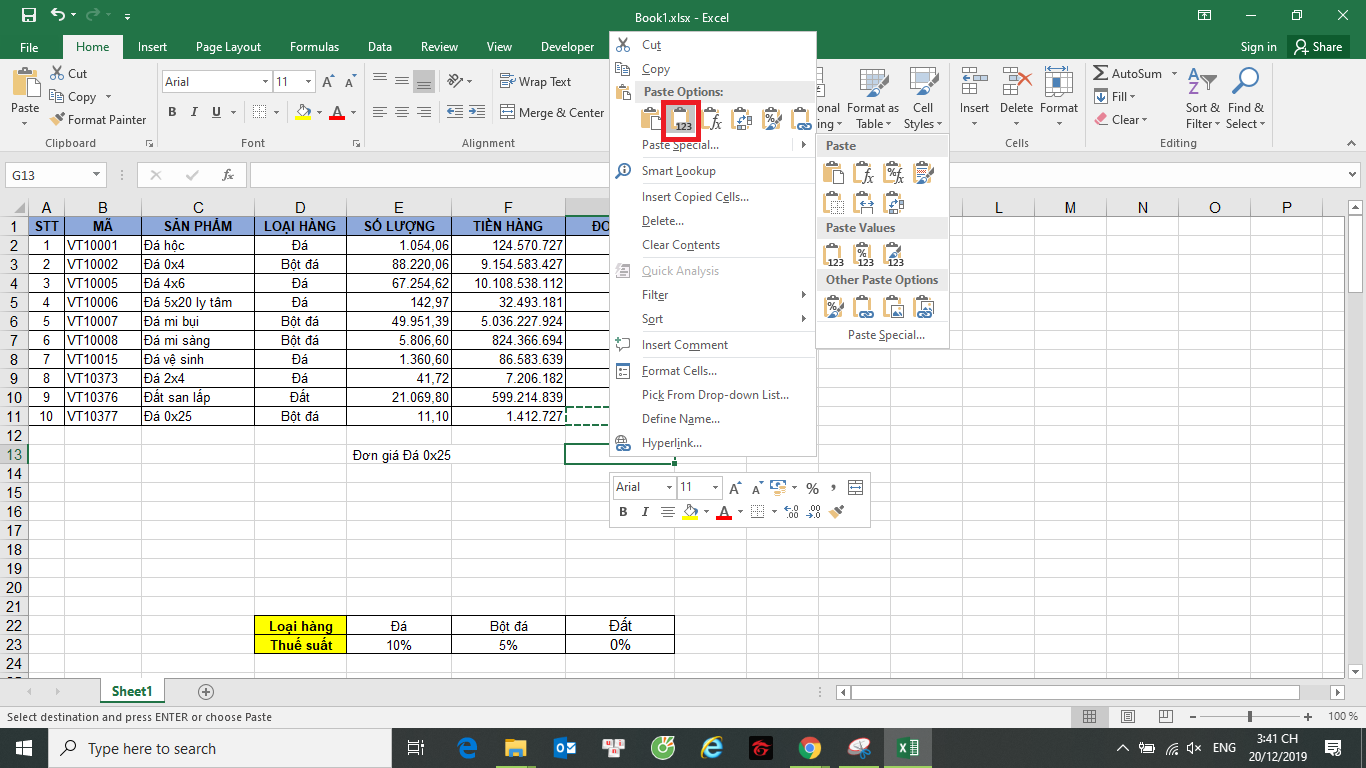Click the Share button

(1317, 47)
